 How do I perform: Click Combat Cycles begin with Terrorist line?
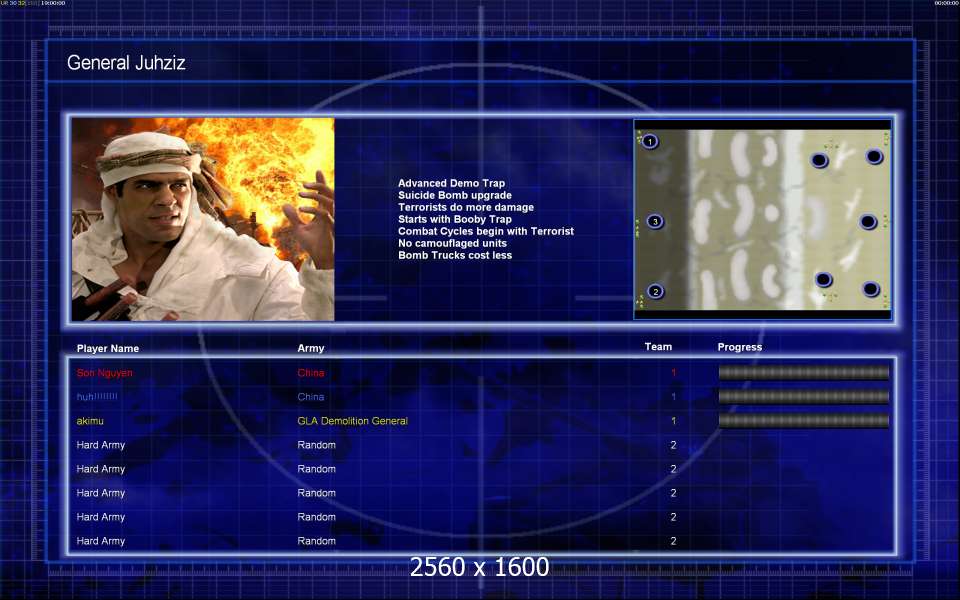coord(486,231)
